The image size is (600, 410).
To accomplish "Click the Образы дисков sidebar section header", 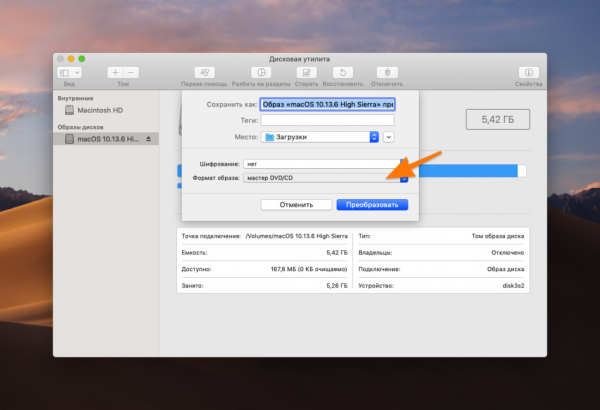I will click(x=80, y=127).
